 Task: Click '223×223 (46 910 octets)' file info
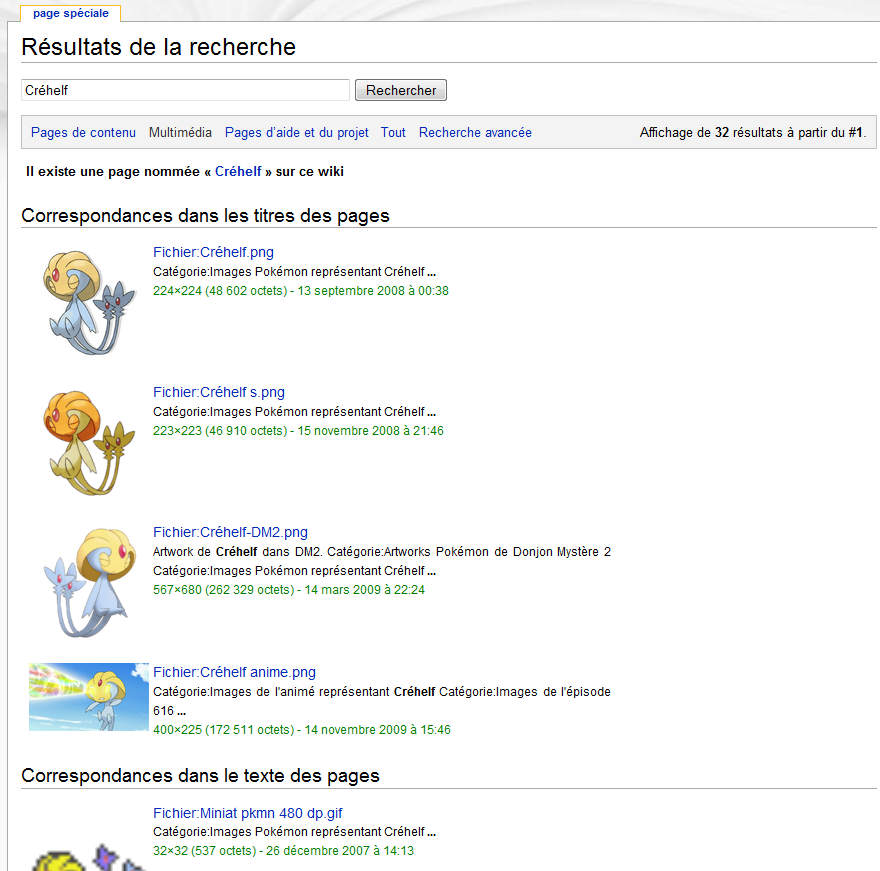click(220, 430)
